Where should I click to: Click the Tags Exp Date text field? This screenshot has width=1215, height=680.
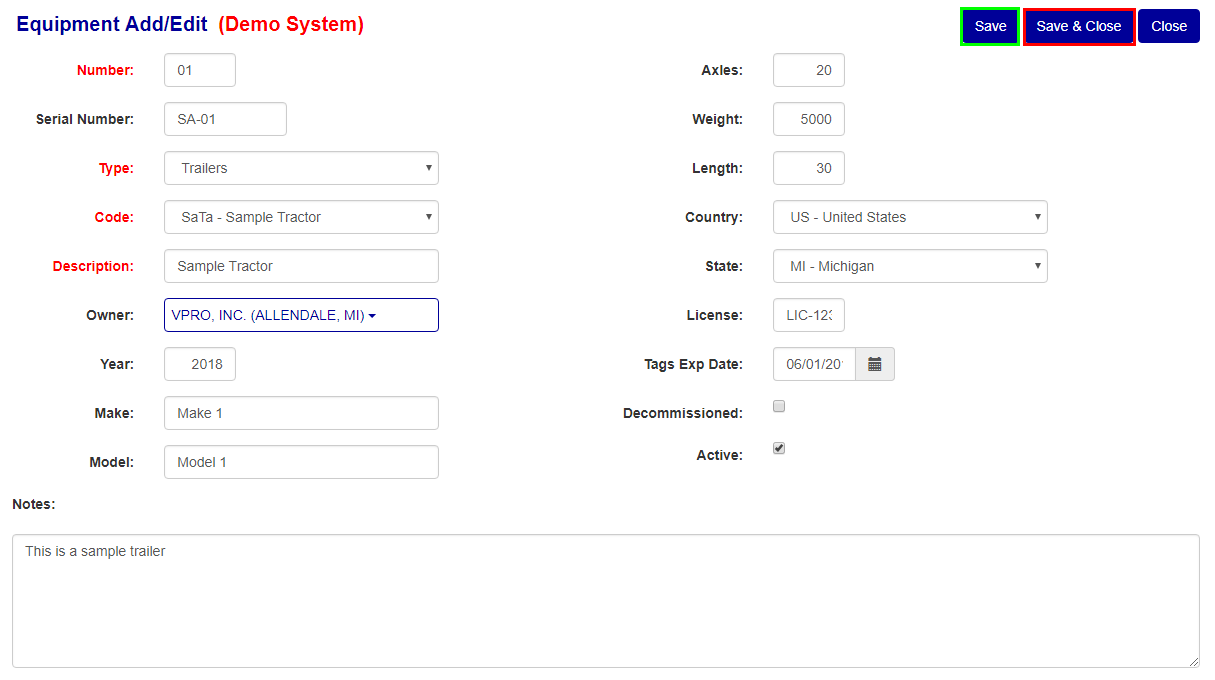tap(814, 364)
